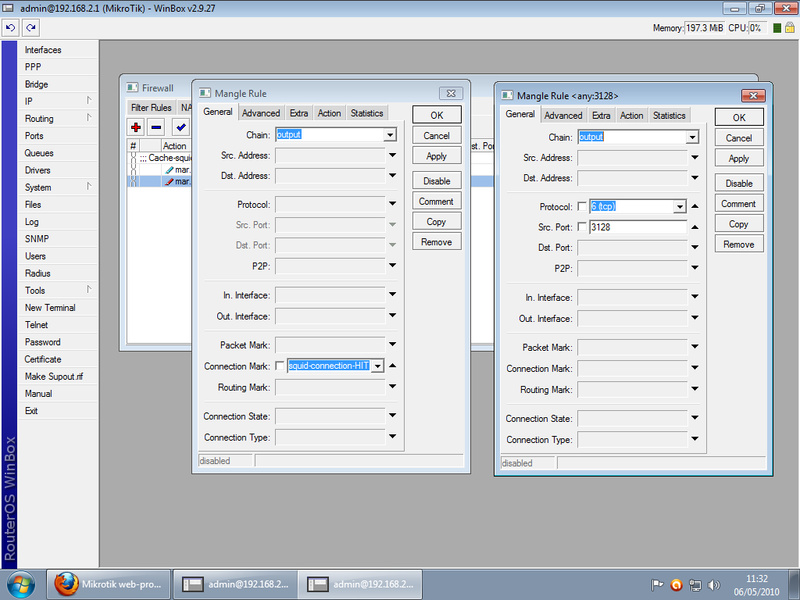
Task: Click the orange tray notification icon
Action: pos(677,585)
